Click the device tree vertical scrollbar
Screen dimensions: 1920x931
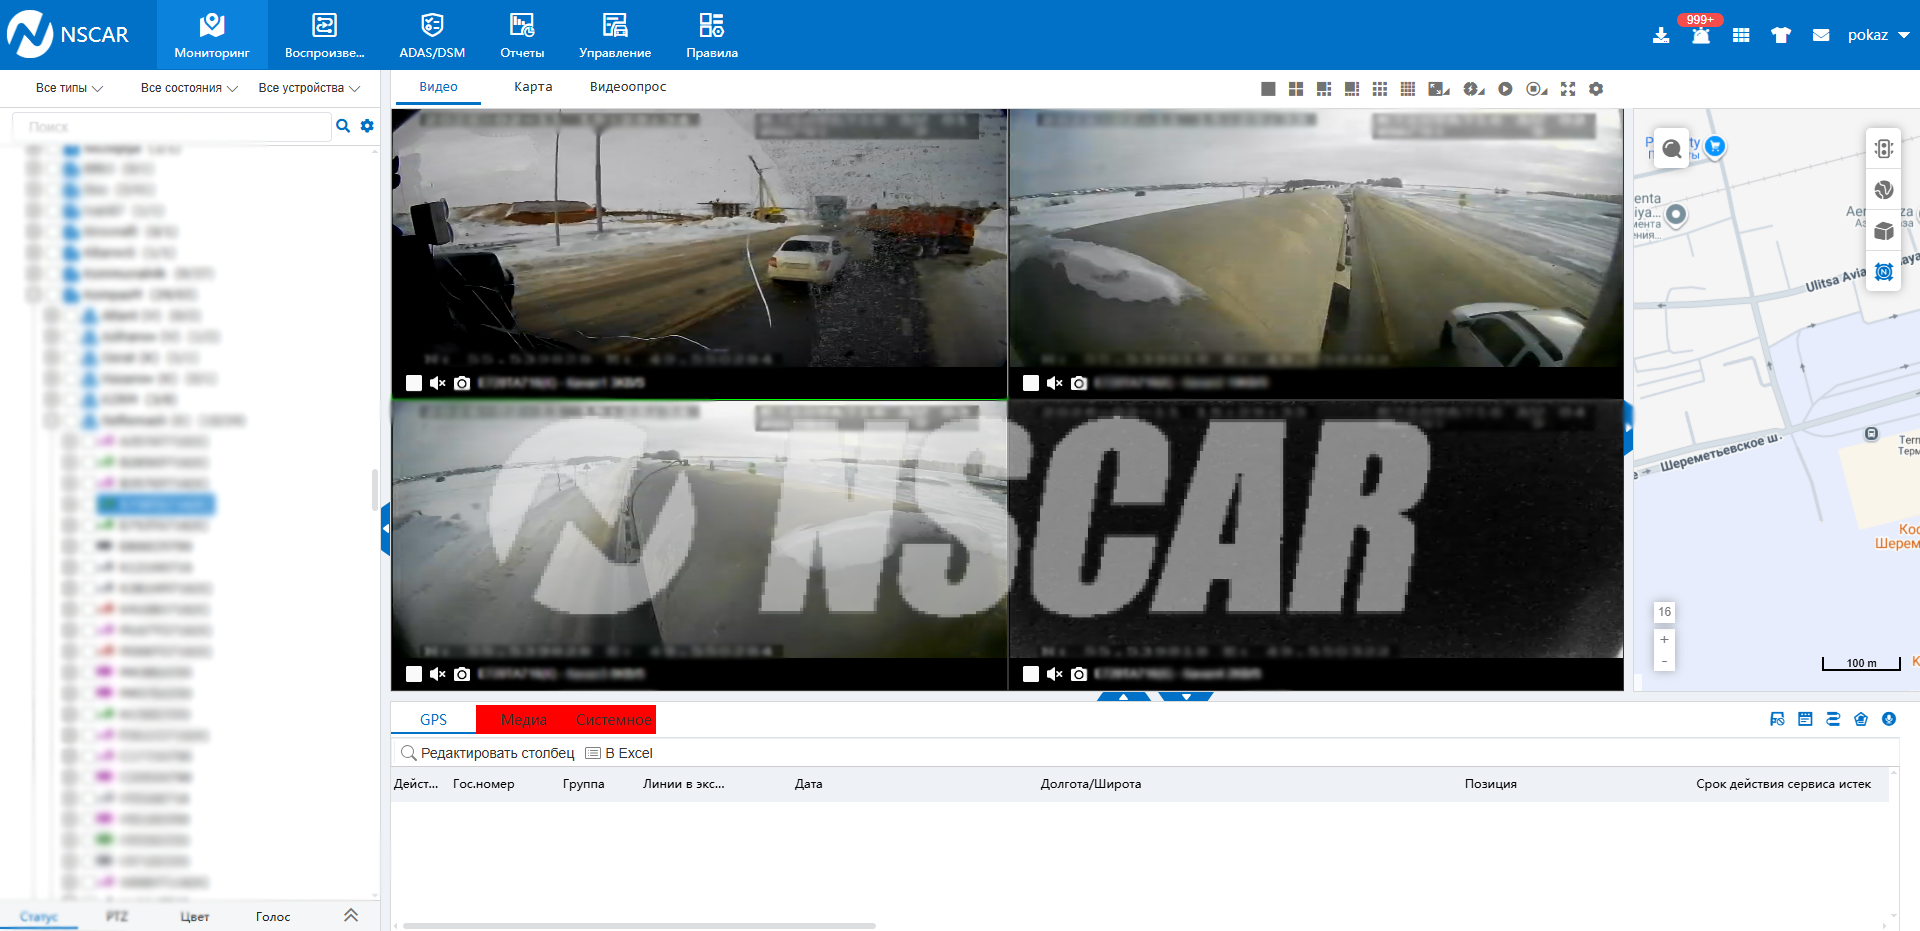point(375,490)
